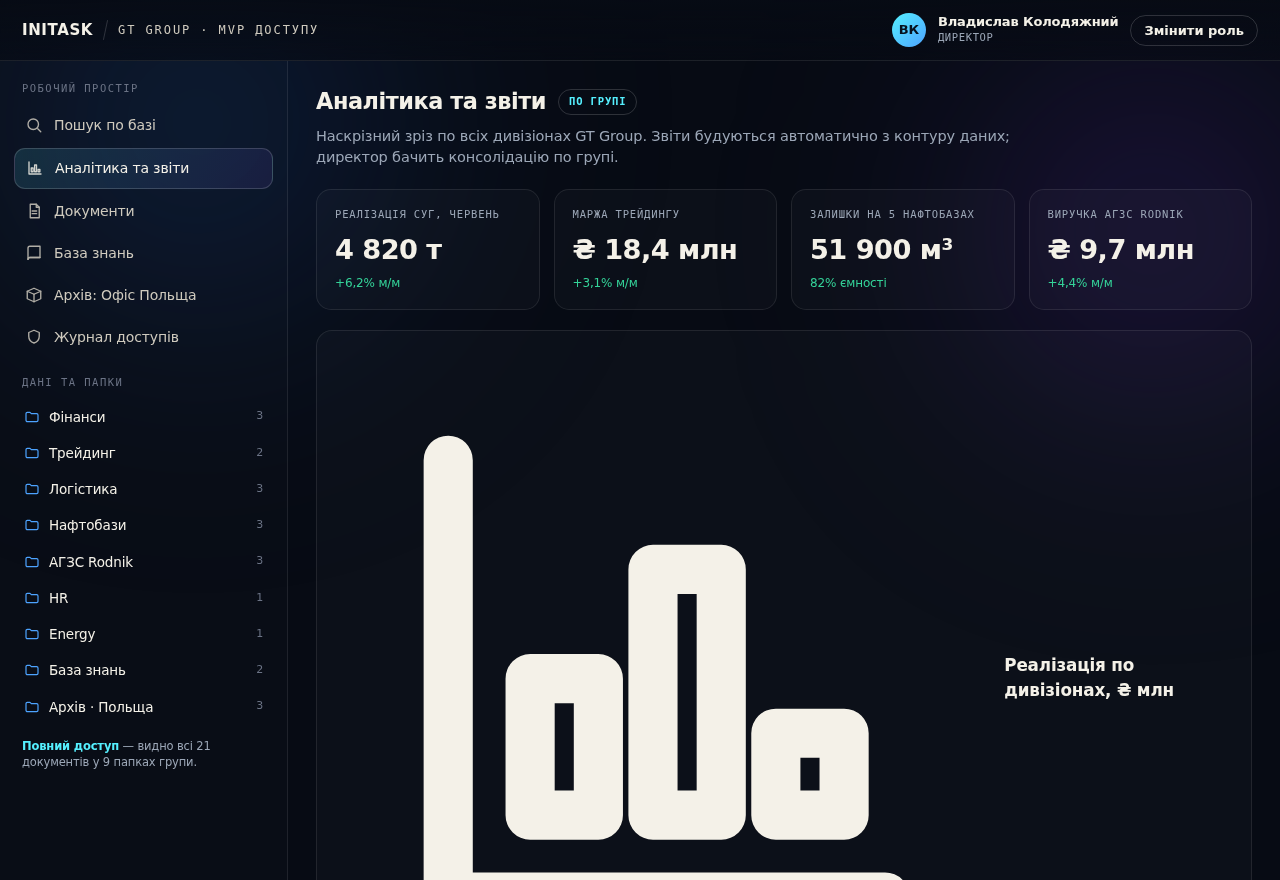Open the АГЗС Rodnik folder

click(x=143, y=562)
